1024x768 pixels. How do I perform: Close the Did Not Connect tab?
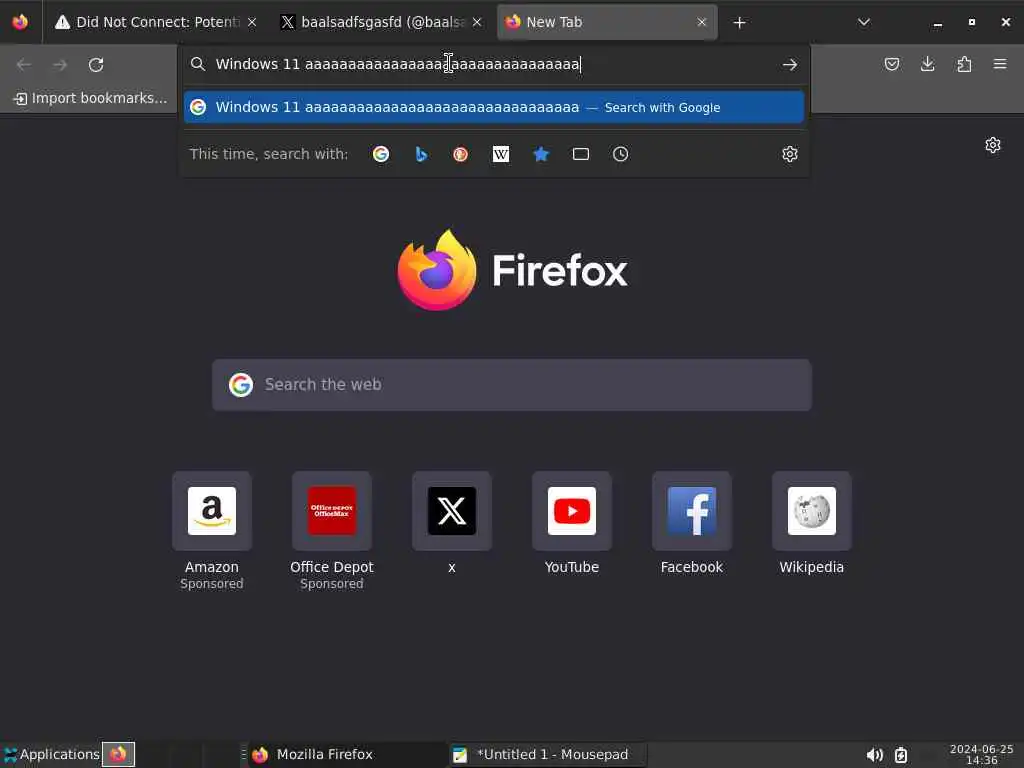click(252, 22)
